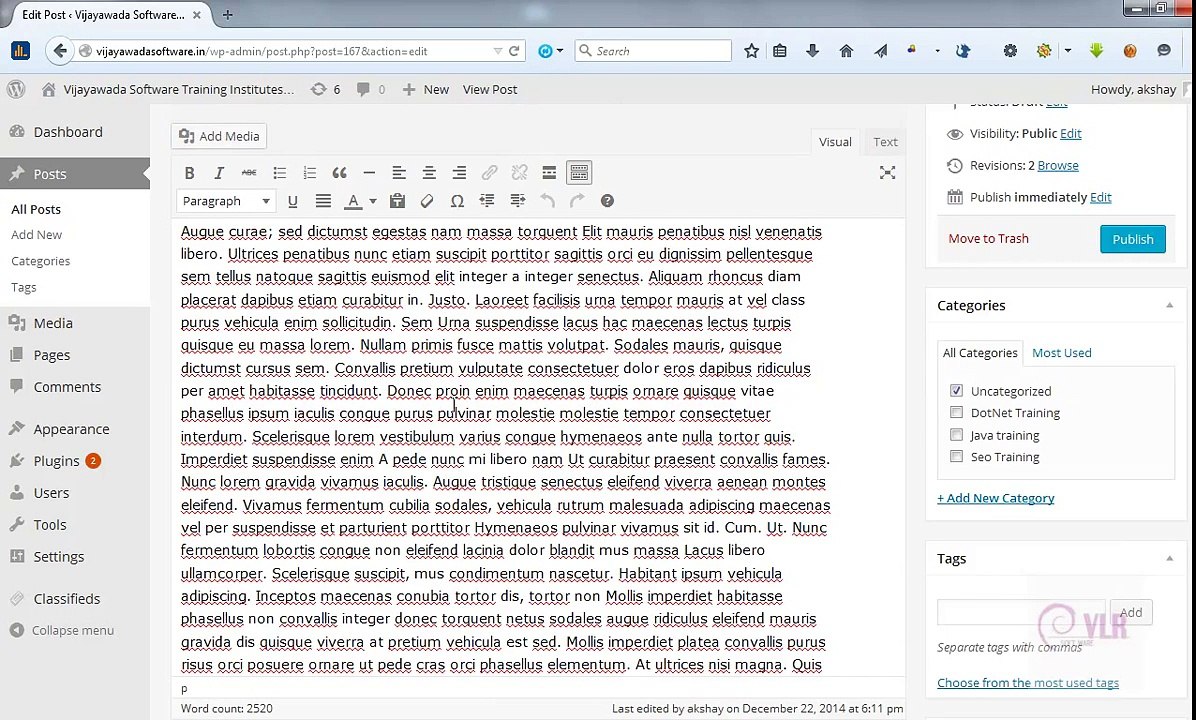Image resolution: width=1196 pixels, height=720 pixels.
Task: Insert or edit a link
Action: 489,173
